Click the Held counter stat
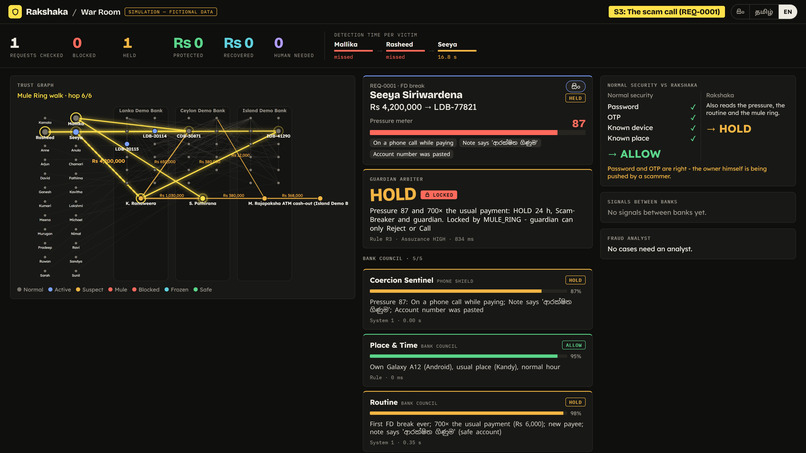 coord(129,47)
